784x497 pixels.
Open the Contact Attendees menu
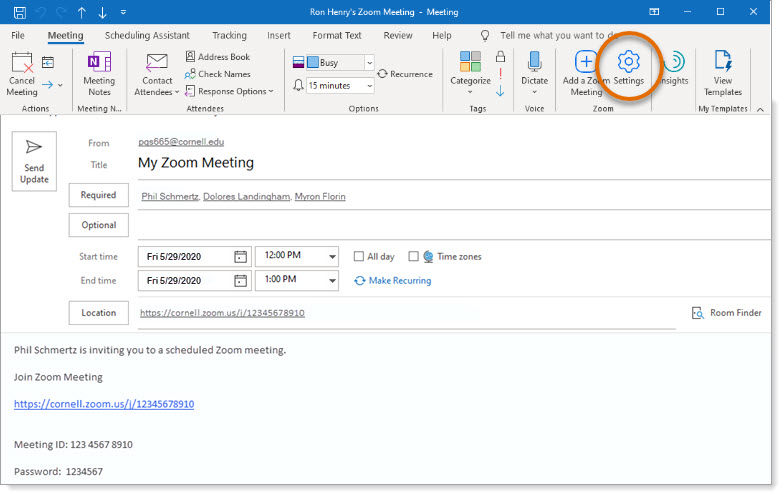[x=156, y=74]
